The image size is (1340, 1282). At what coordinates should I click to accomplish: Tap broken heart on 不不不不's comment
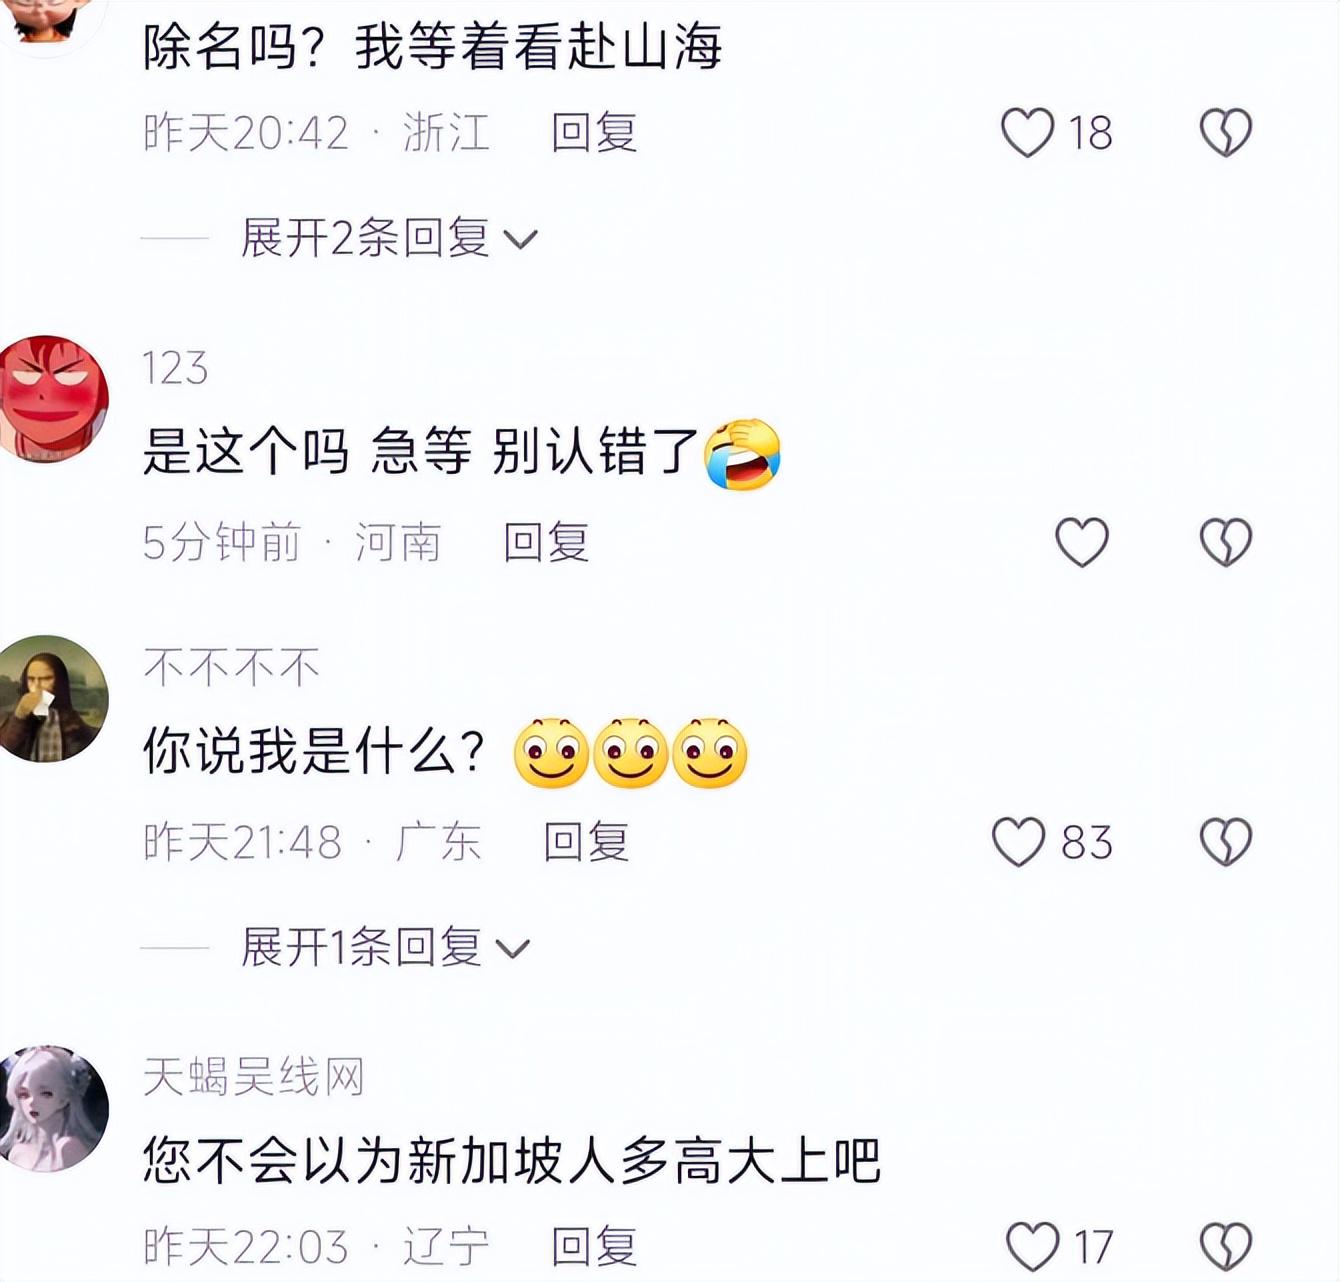1226,842
